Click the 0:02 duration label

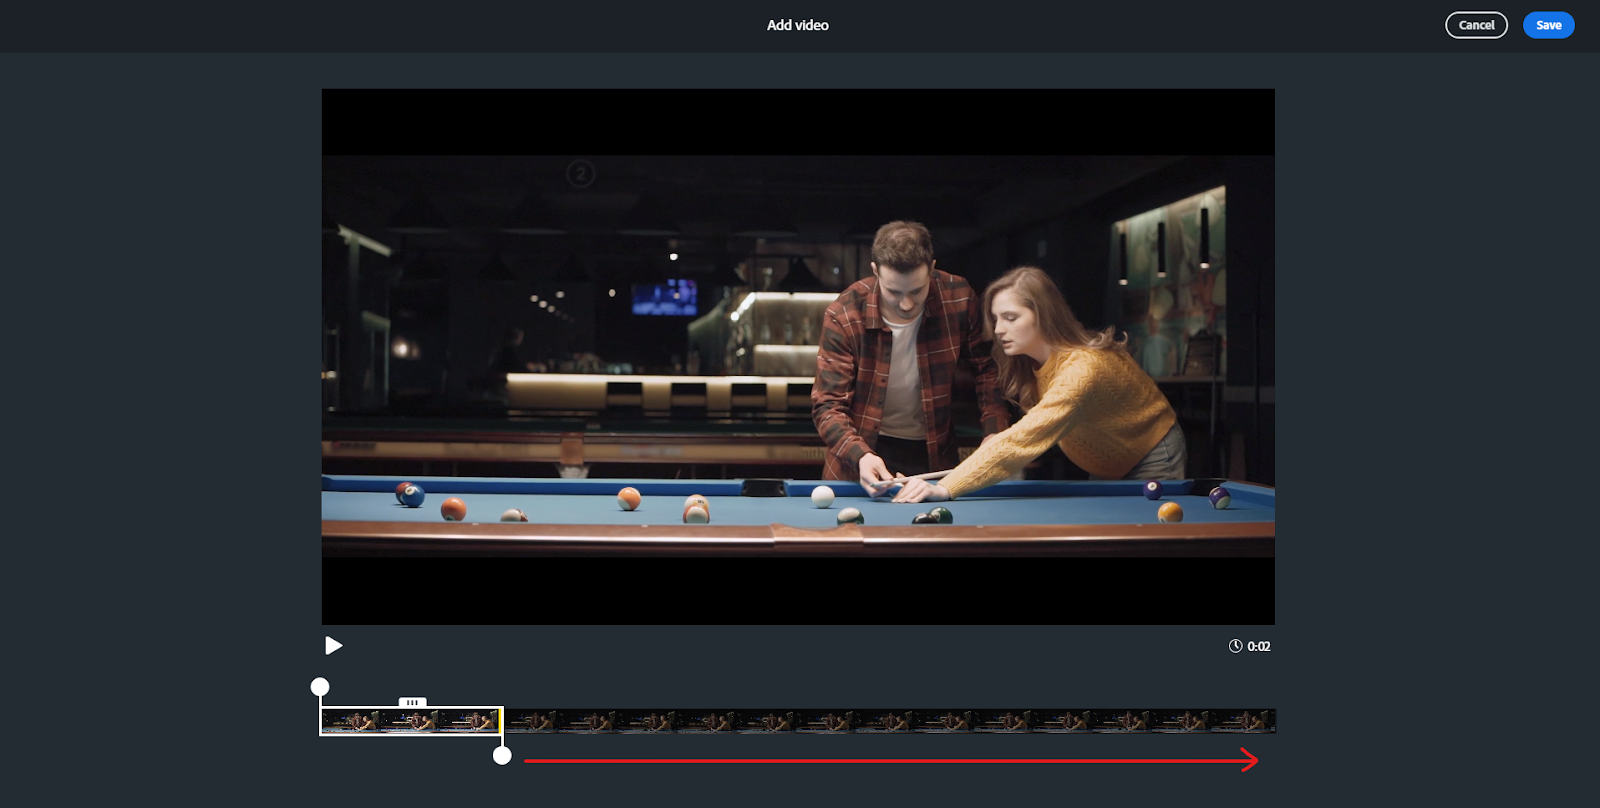(x=1259, y=646)
